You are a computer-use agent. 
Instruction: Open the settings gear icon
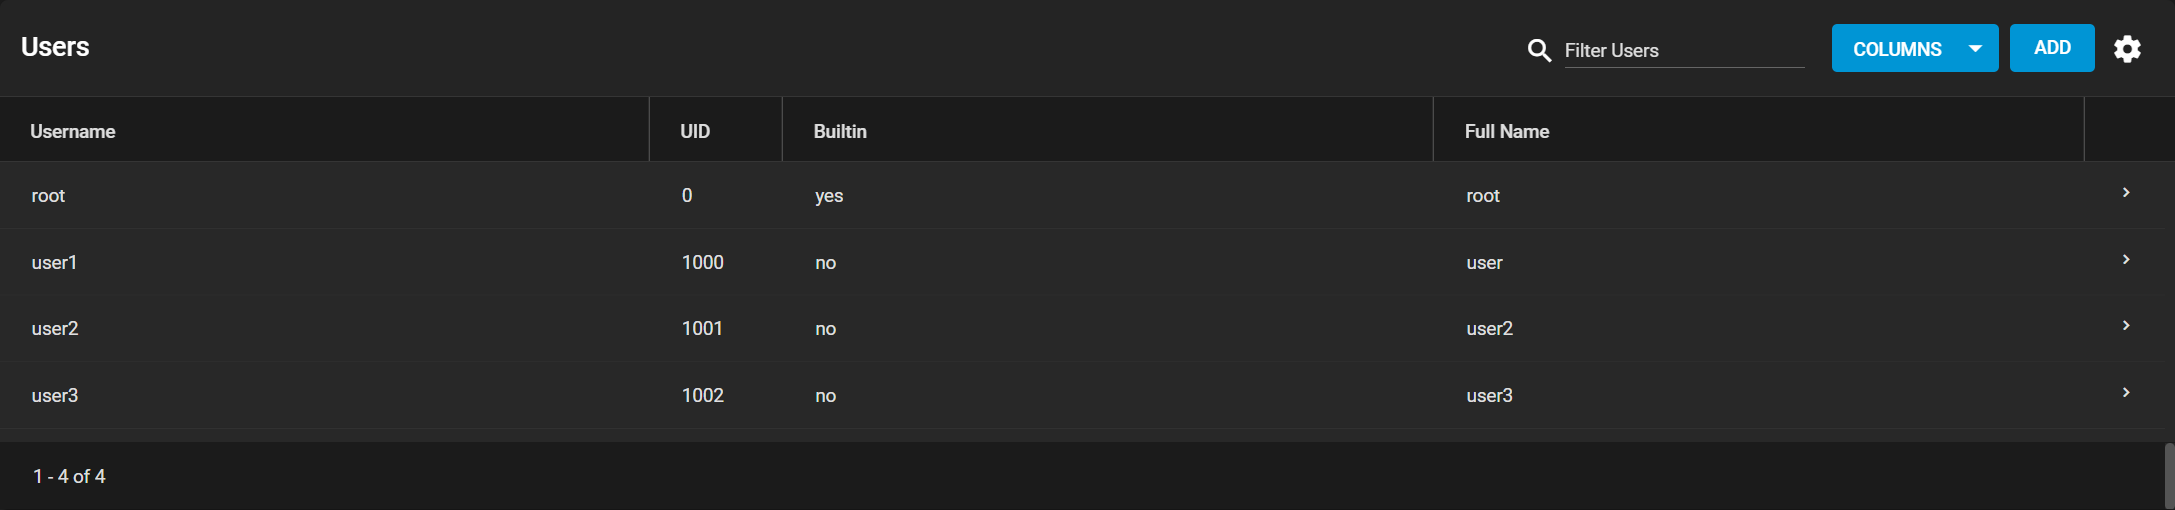(2127, 49)
